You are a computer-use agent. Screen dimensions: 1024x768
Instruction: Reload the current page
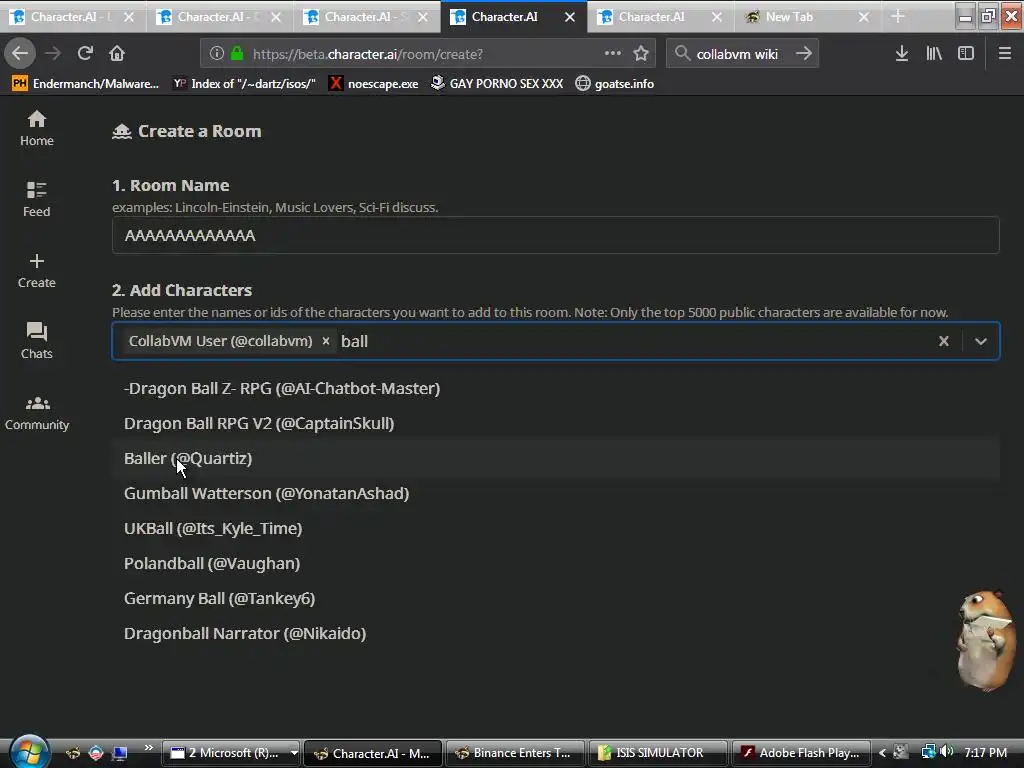85,54
